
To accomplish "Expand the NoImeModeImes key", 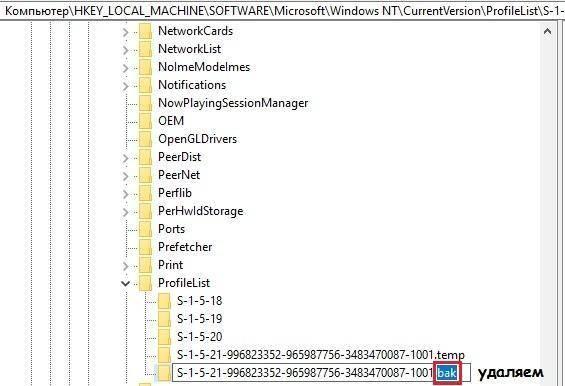I will (125, 68).
